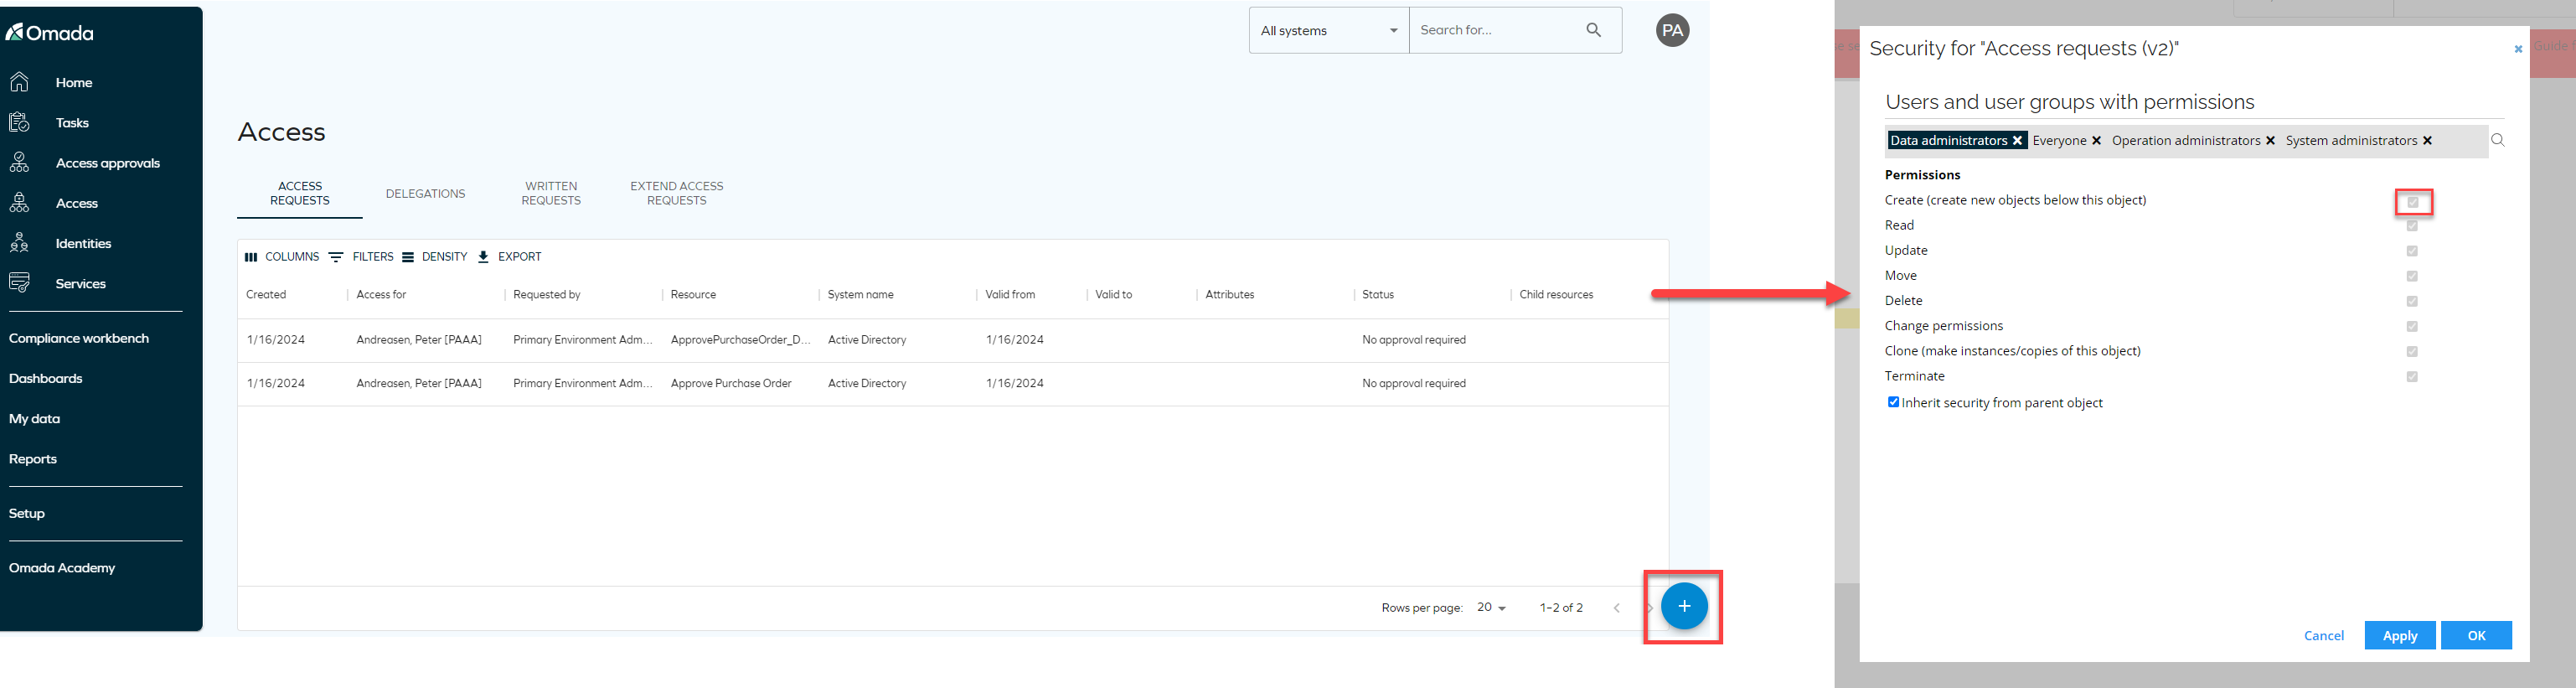Screen dimensions: 2576x688
Task: Select Data administrators group tag
Action: pos(1948,141)
